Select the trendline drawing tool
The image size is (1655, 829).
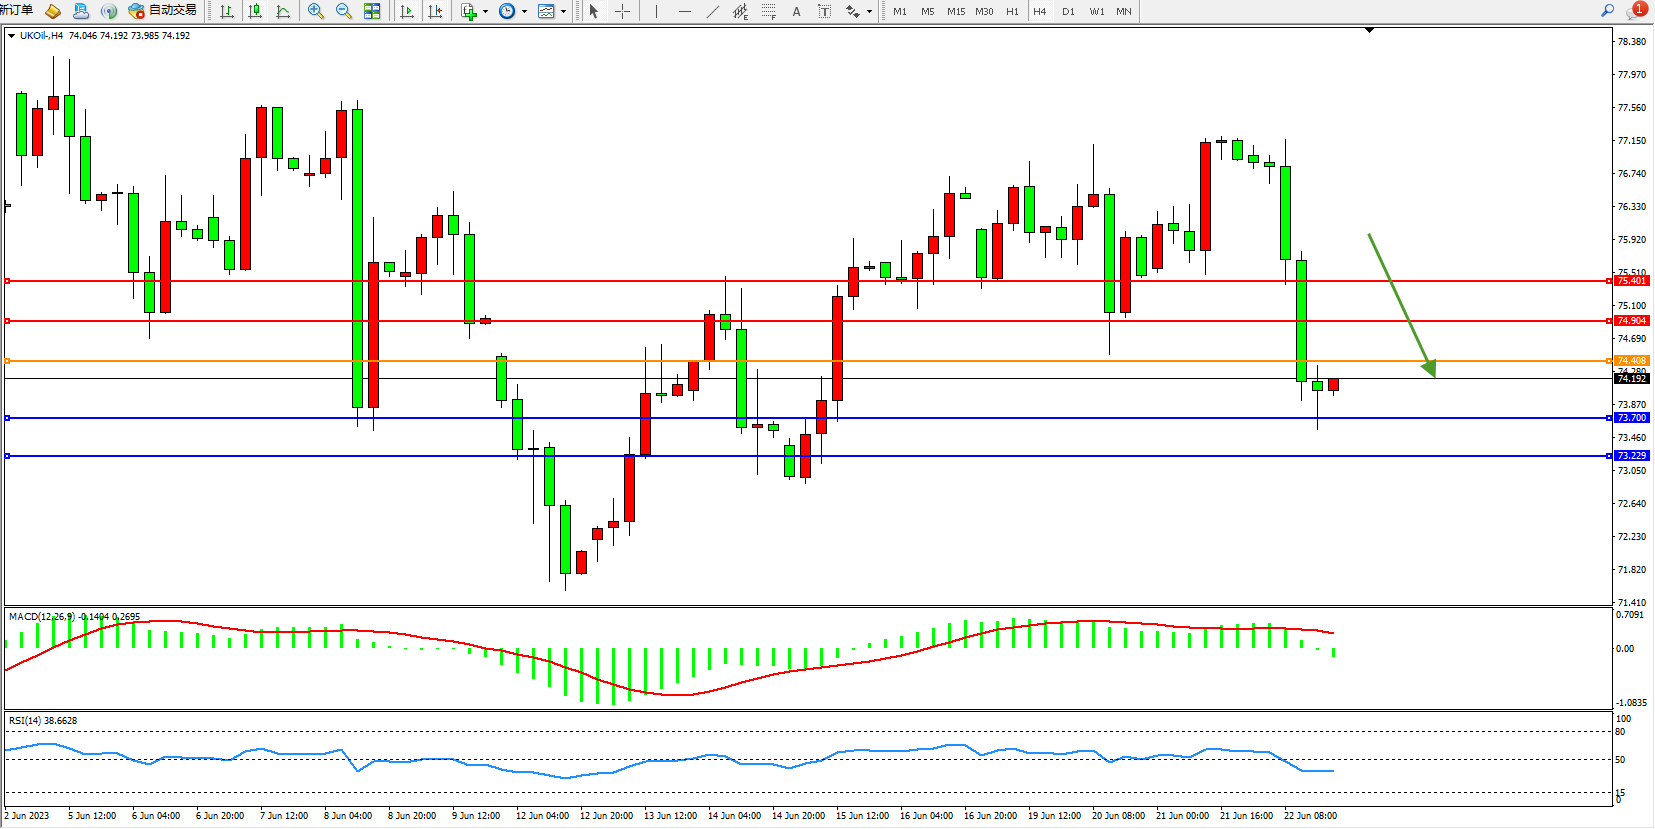pyautogui.click(x=712, y=11)
